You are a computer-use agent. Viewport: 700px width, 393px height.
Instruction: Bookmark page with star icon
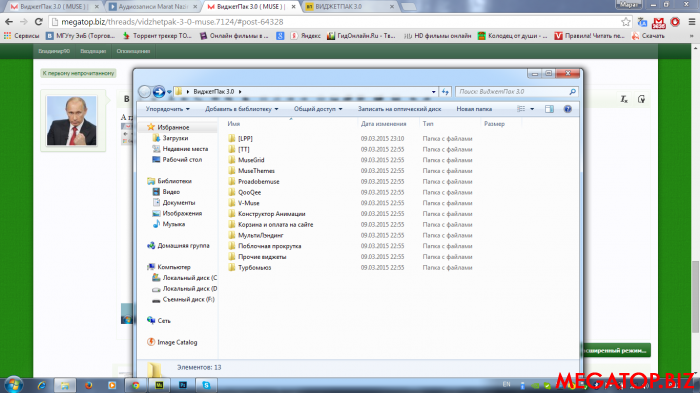point(625,21)
